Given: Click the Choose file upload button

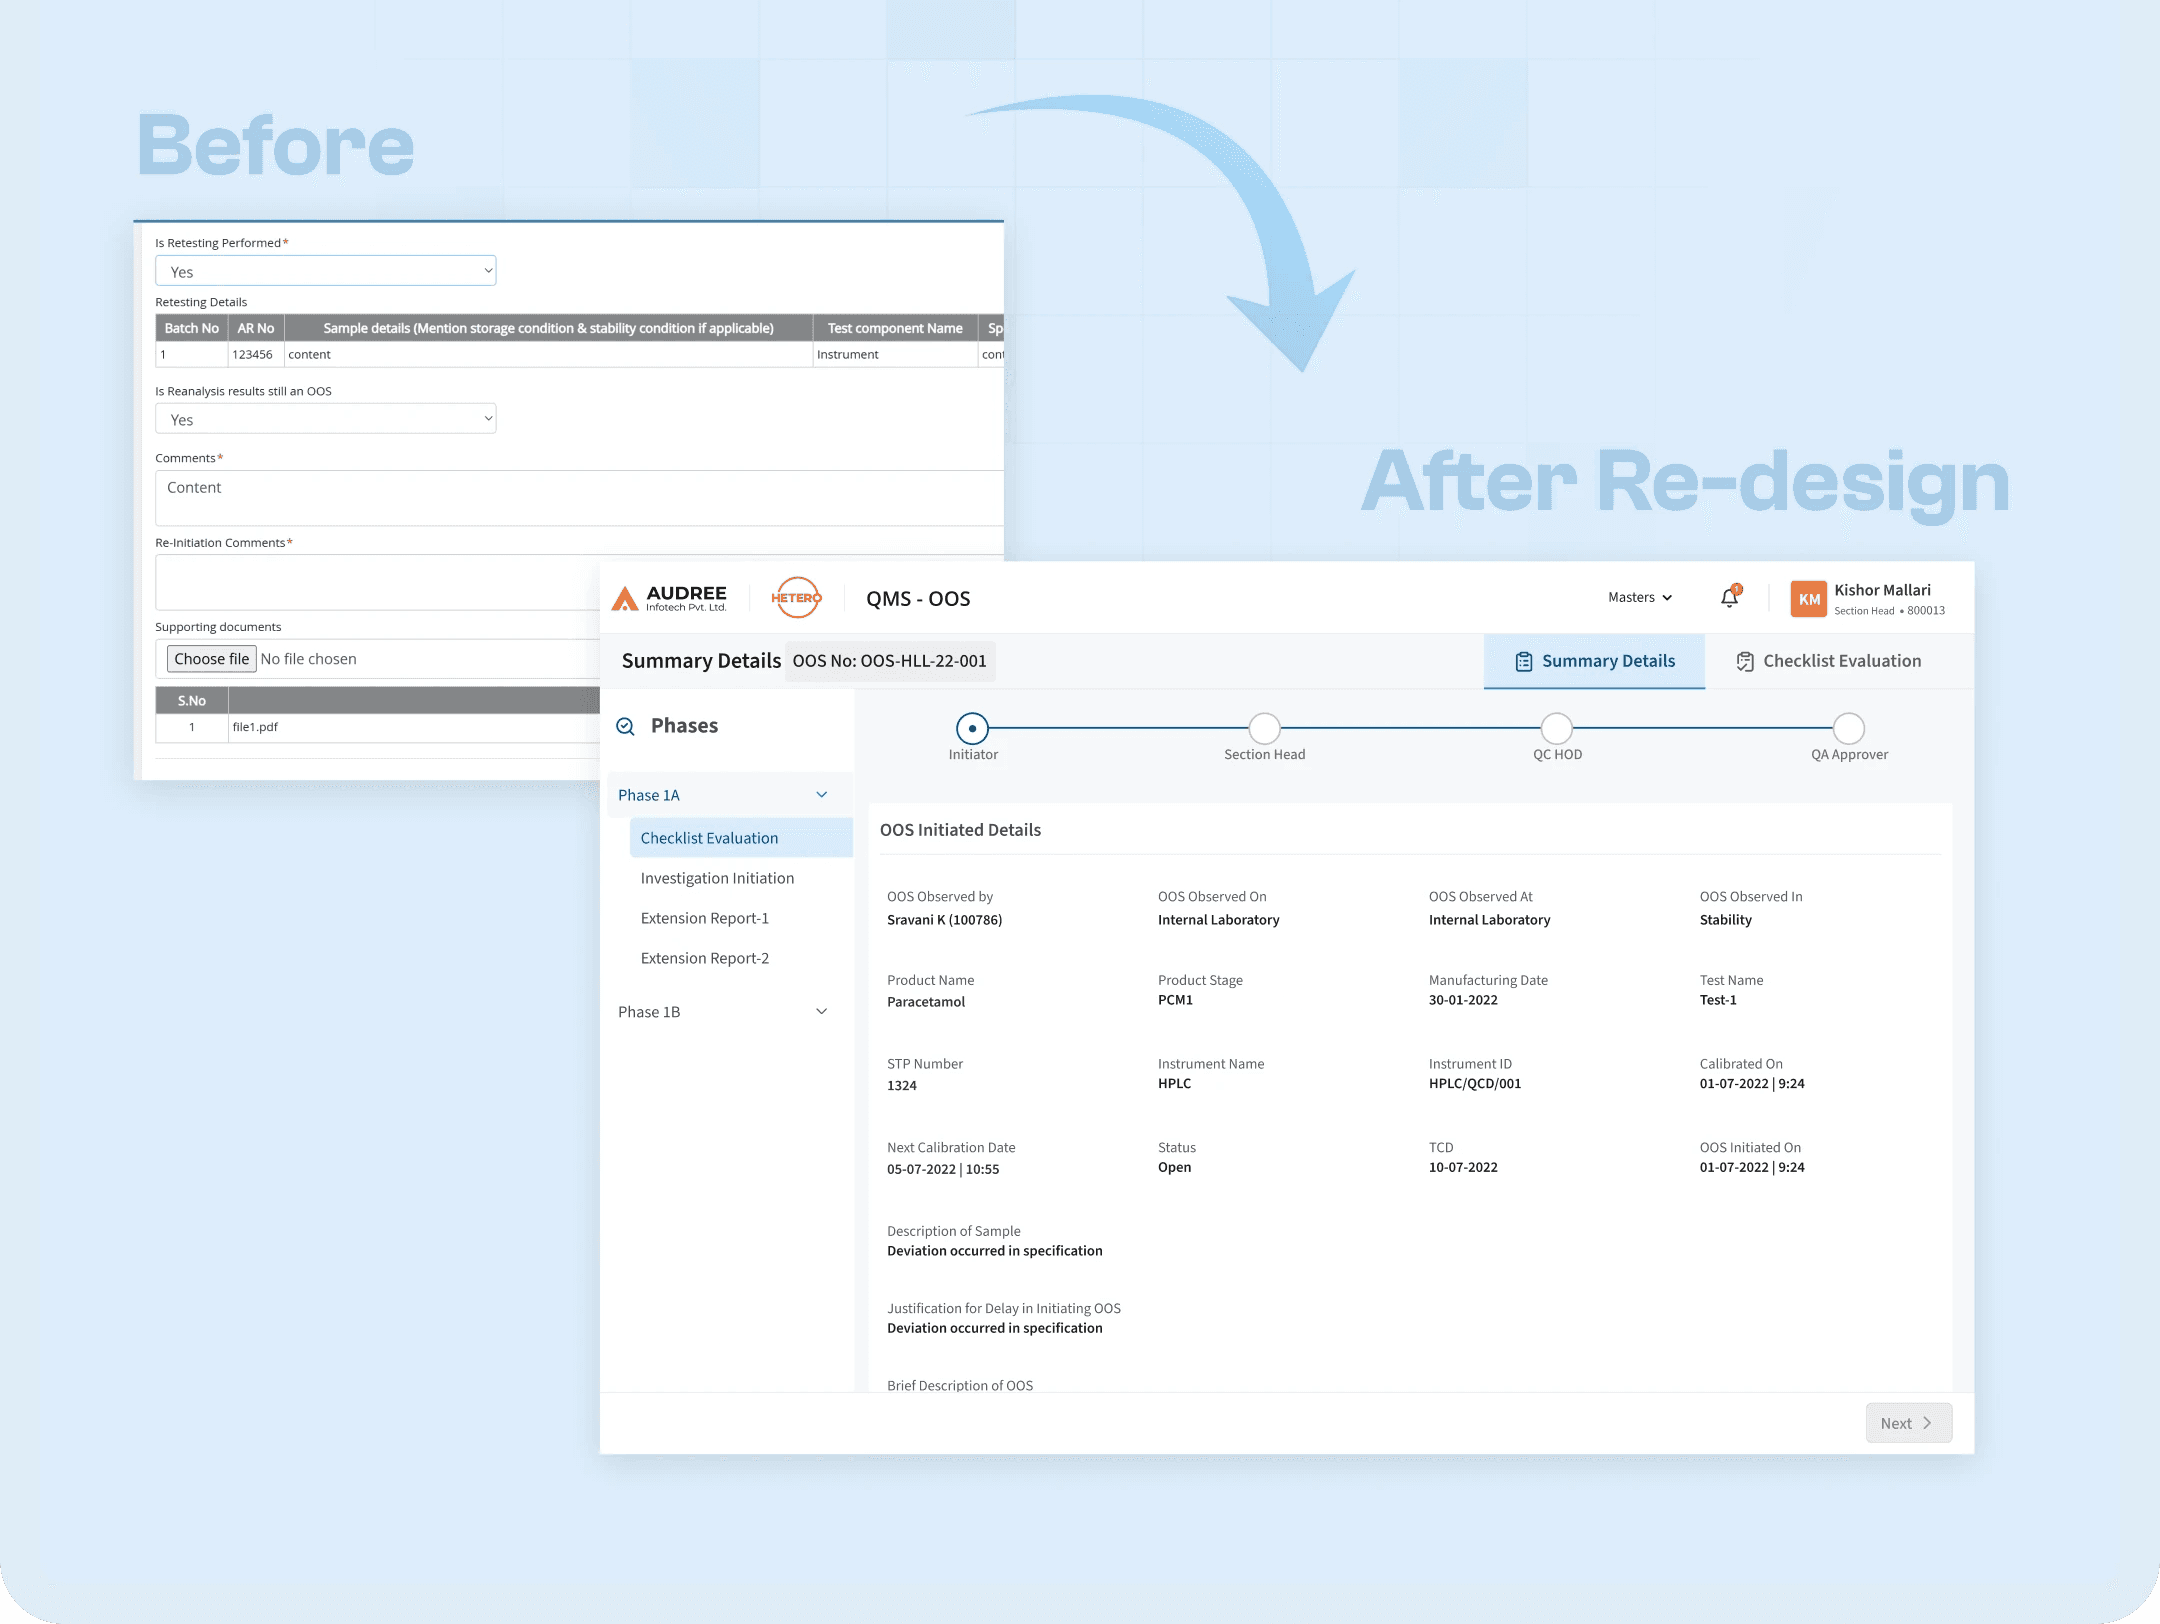Looking at the screenshot, I should coord(211,658).
